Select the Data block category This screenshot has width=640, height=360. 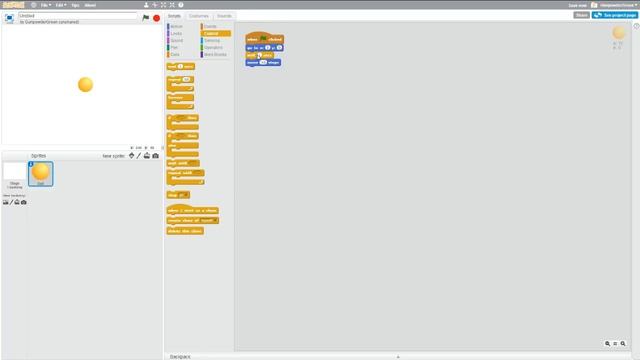tap(175, 54)
